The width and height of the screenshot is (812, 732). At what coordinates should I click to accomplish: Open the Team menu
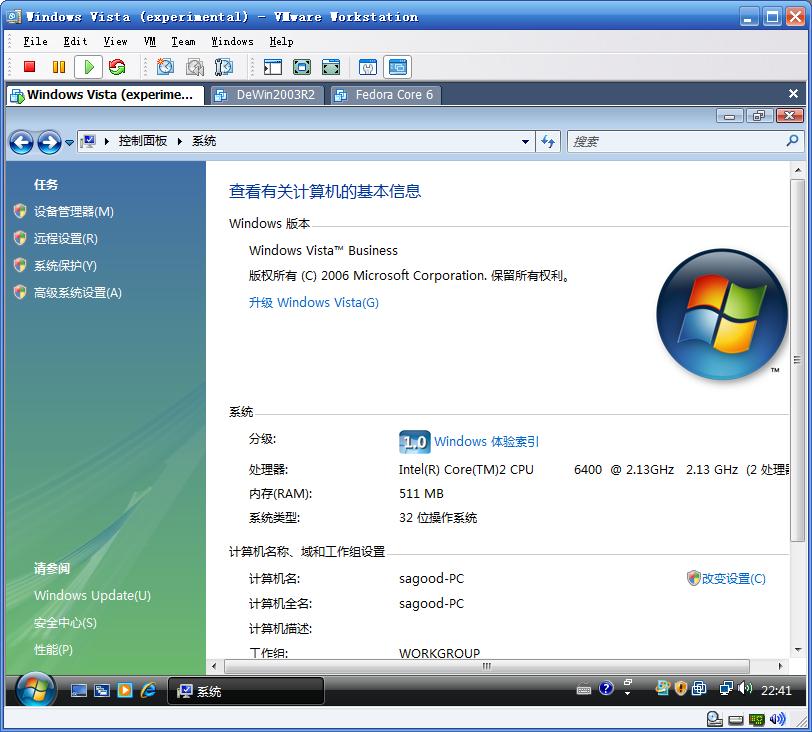(183, 41)
